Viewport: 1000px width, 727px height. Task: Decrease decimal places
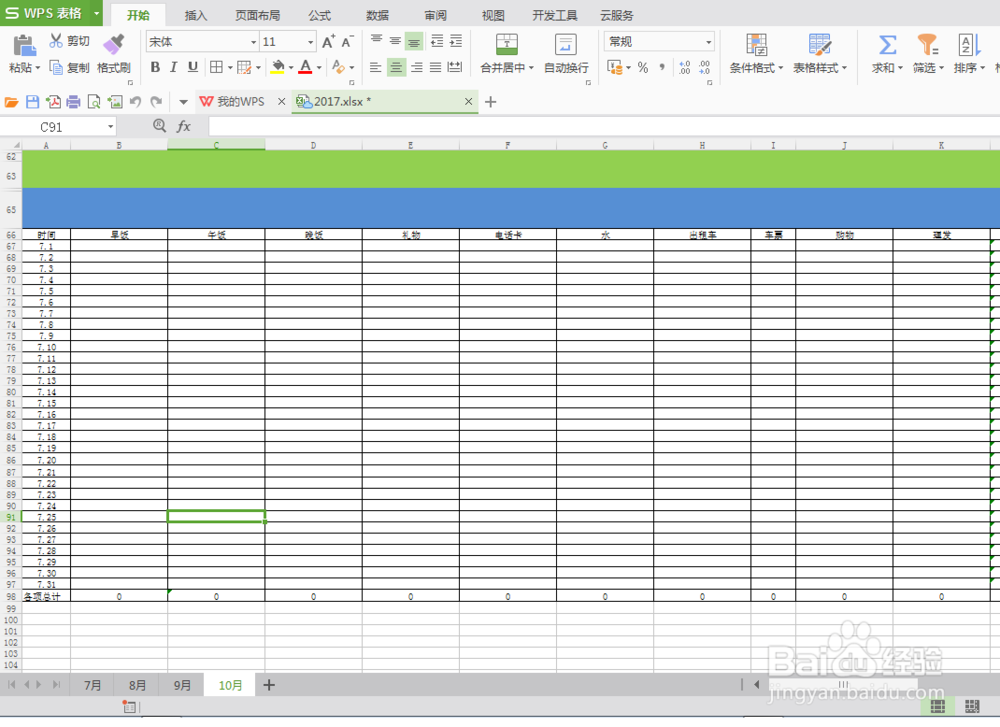[x=705, y=68]
